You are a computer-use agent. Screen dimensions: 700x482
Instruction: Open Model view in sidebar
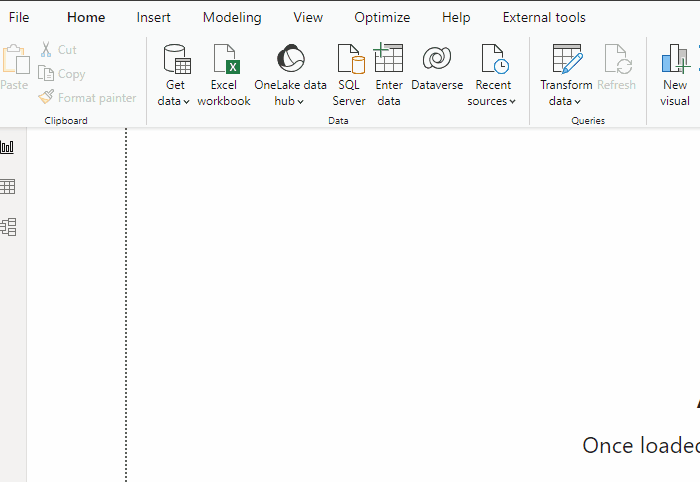(x=8, y=227)
